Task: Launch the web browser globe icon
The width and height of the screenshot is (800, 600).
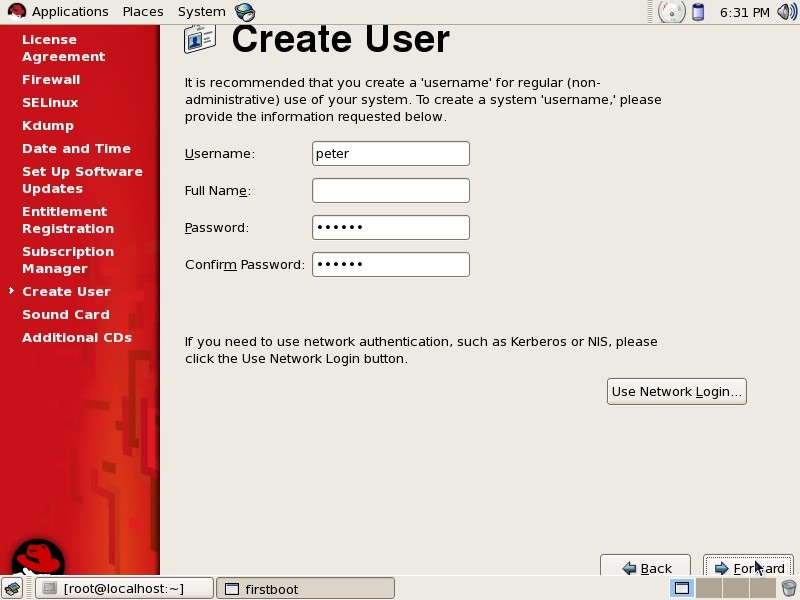Action: click(x=245, y=12)
